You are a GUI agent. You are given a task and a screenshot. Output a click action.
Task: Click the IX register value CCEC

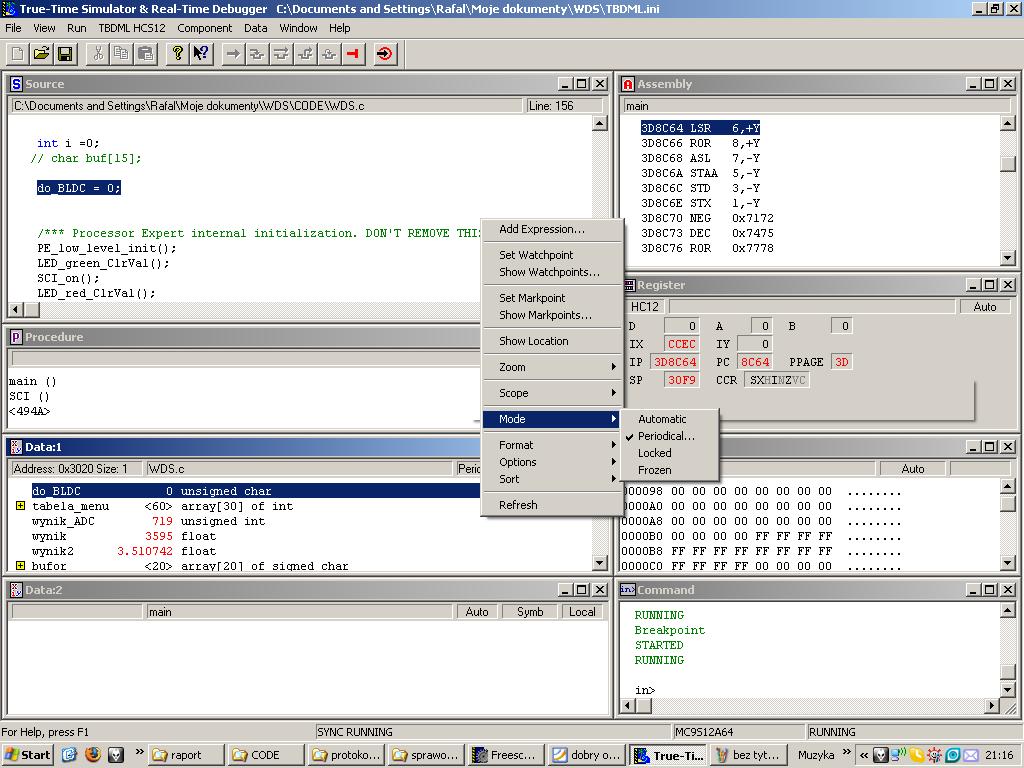point(681,344)
